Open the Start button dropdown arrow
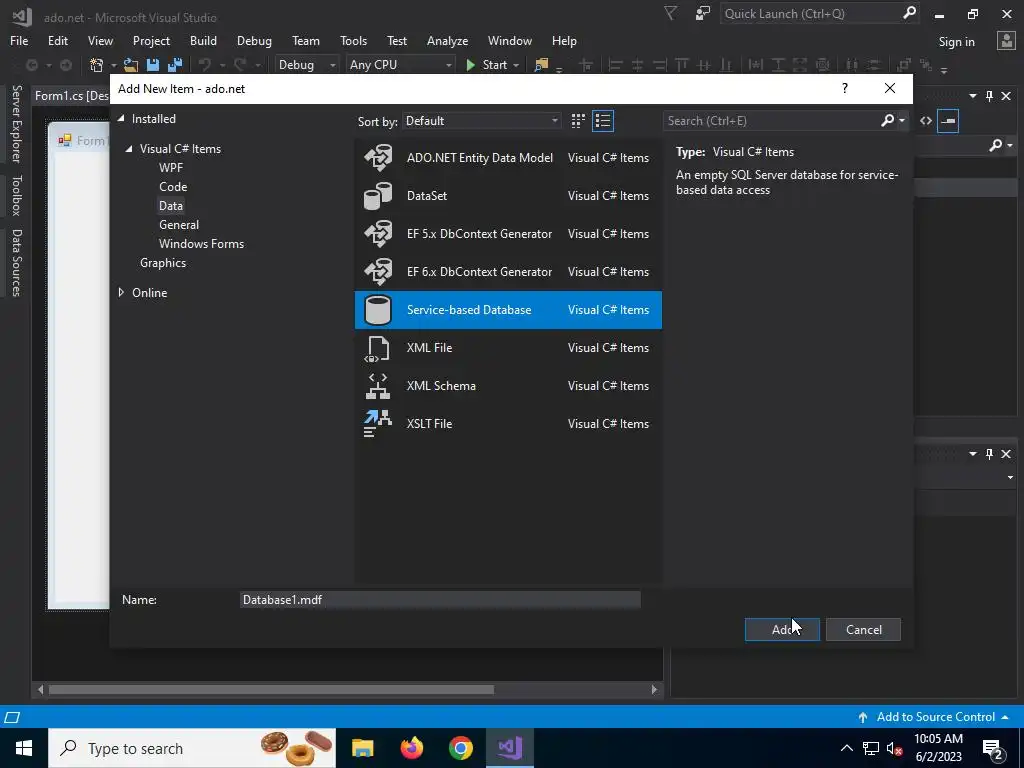The width and height of the screenshot is (1024, 768). point(516,65)
